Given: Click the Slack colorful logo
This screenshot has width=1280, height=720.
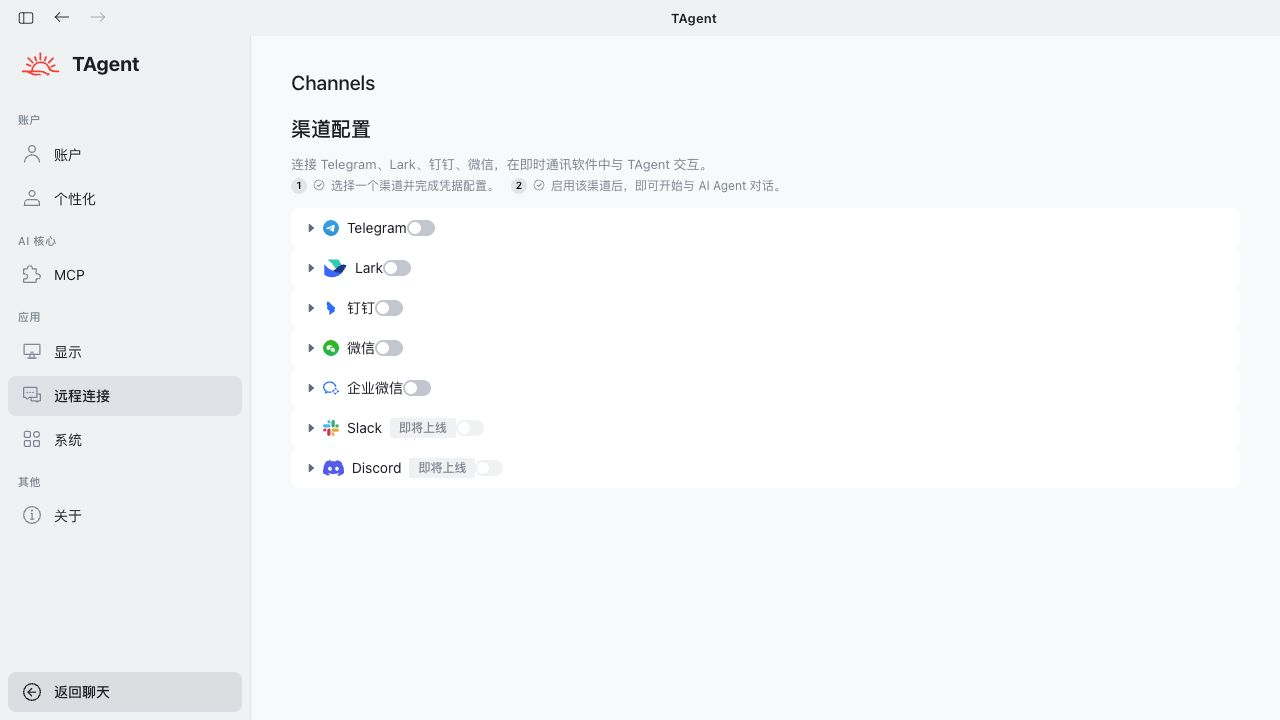Looking at the screenshot, I should 331,428.
